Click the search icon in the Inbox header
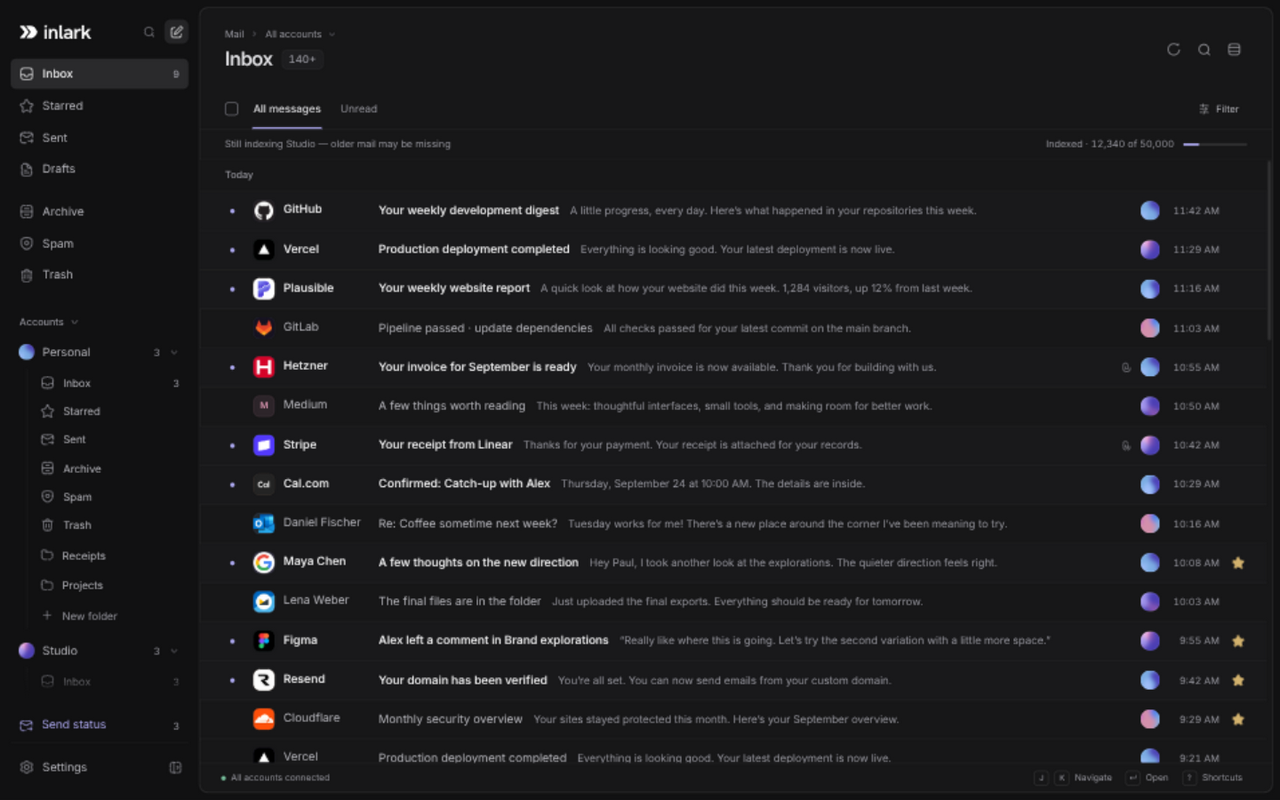This screenshot has height=800, width=1280. tap(1204, 49)
